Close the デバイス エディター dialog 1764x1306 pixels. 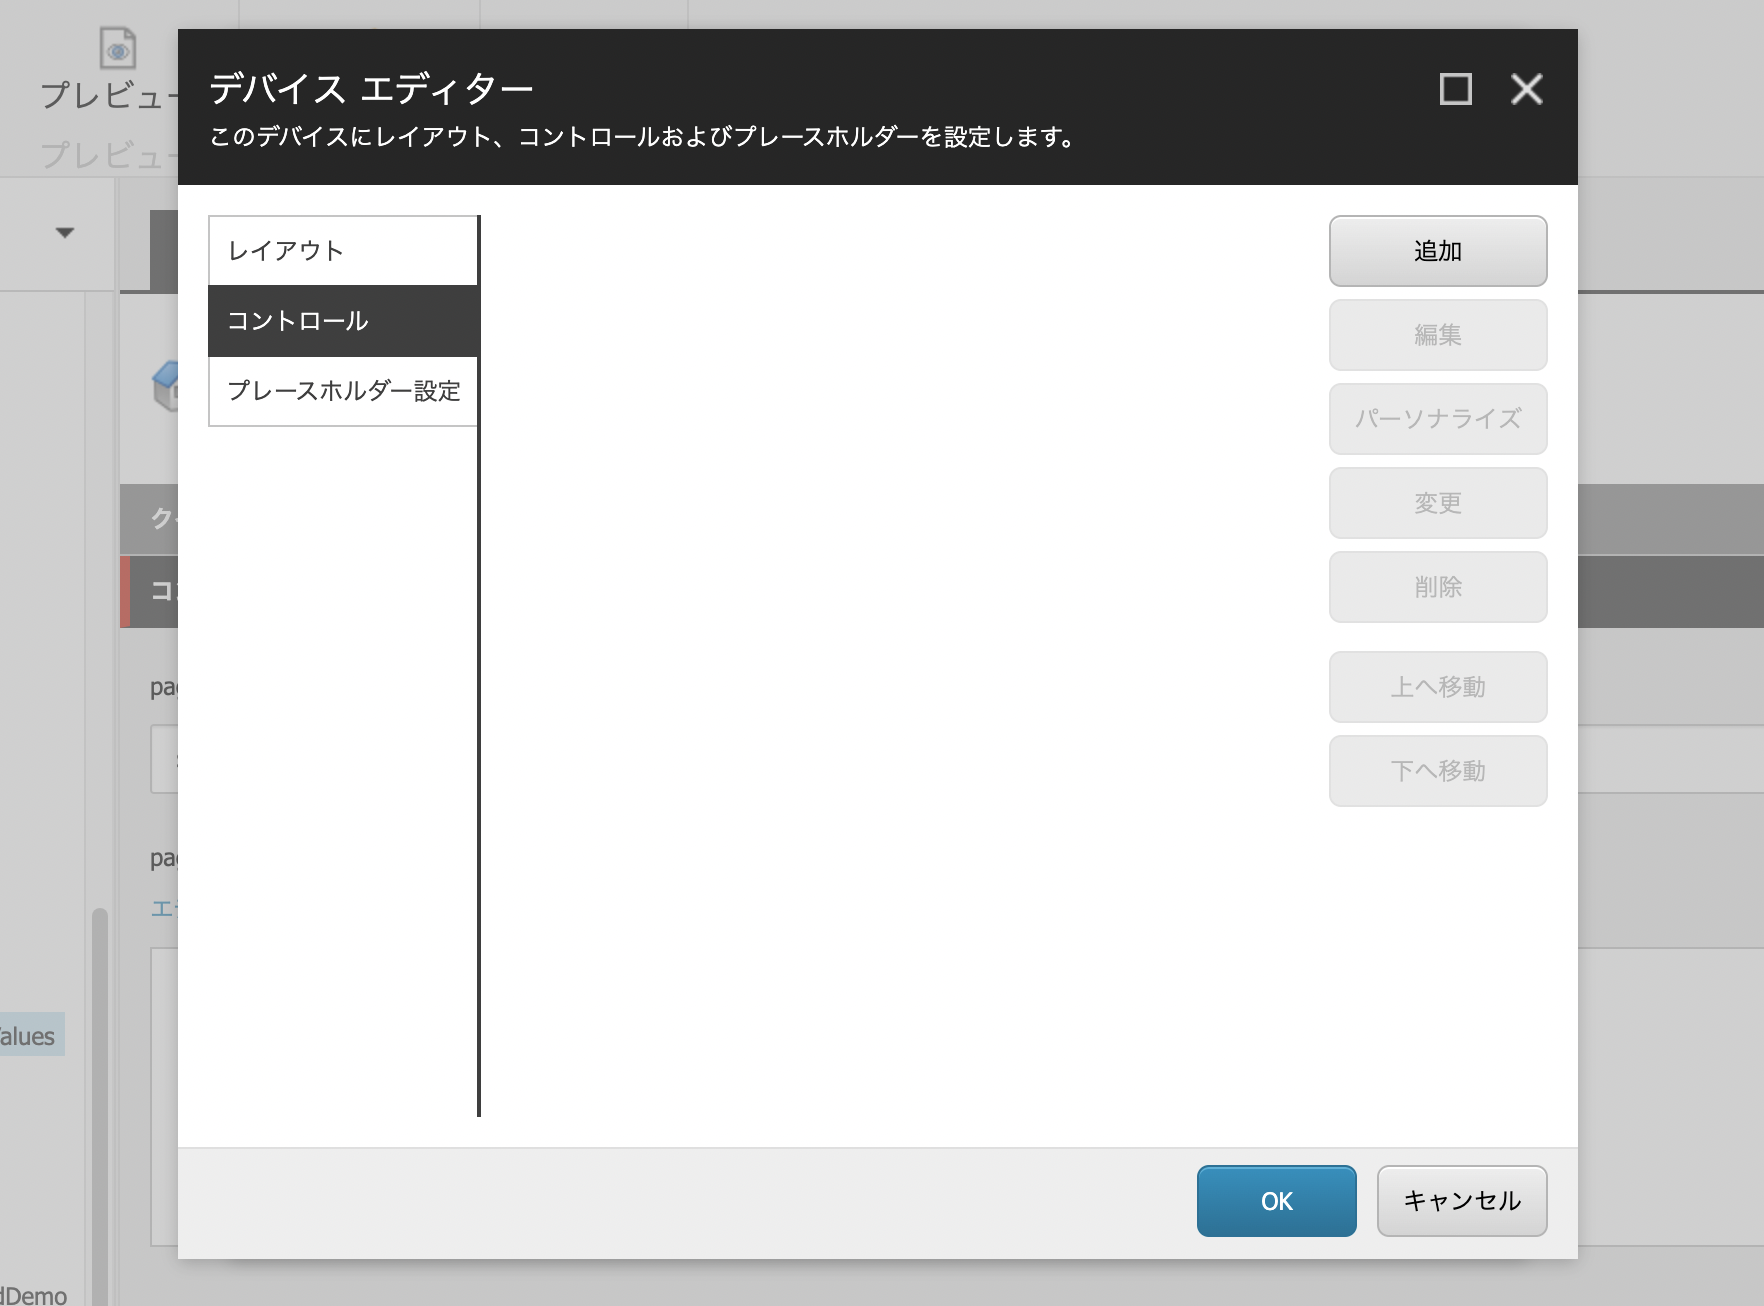(x=1527, y=89)
